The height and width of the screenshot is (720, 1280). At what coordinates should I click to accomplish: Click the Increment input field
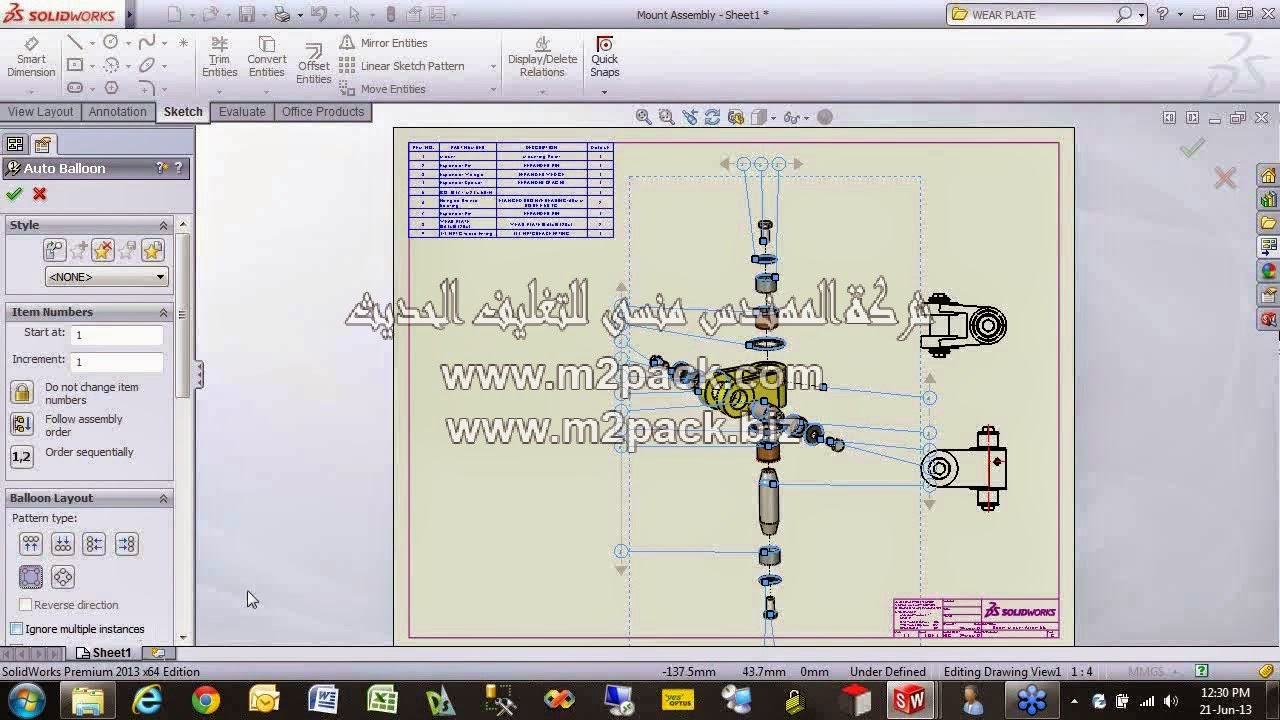pos(117,361)
